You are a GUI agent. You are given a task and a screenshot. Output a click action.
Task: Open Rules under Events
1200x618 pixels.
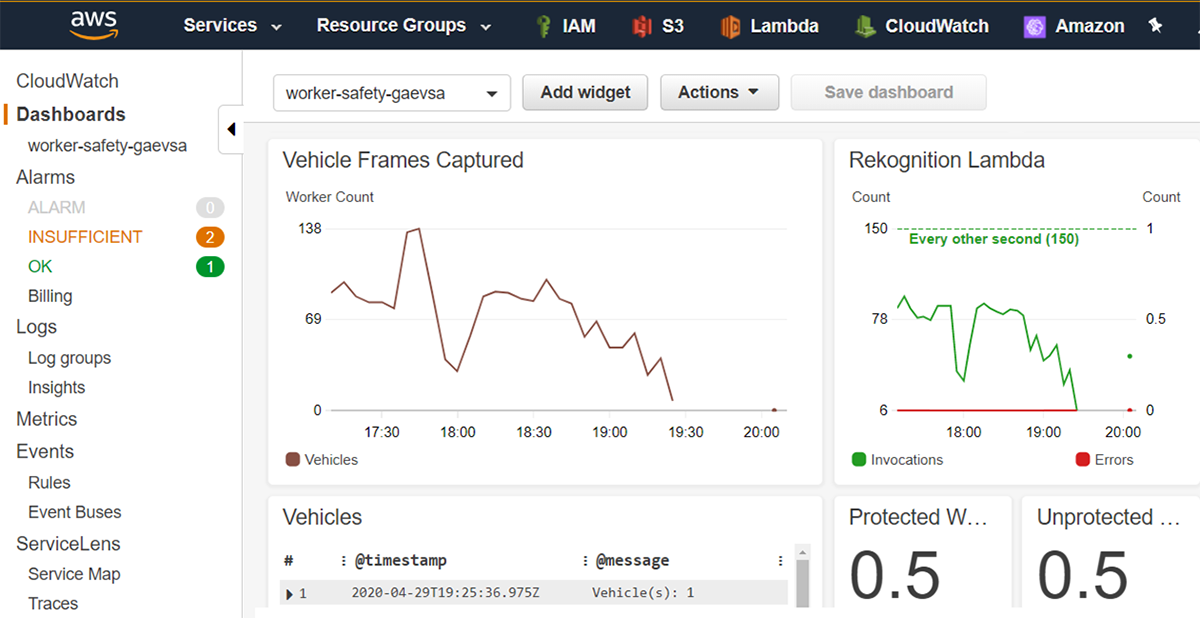click(x=49, y=482)
